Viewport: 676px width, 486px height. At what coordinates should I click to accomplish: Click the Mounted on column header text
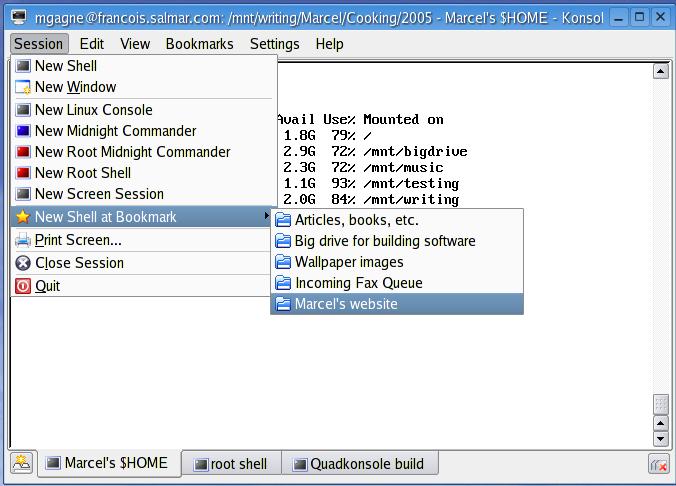click(x=404, y=119)
